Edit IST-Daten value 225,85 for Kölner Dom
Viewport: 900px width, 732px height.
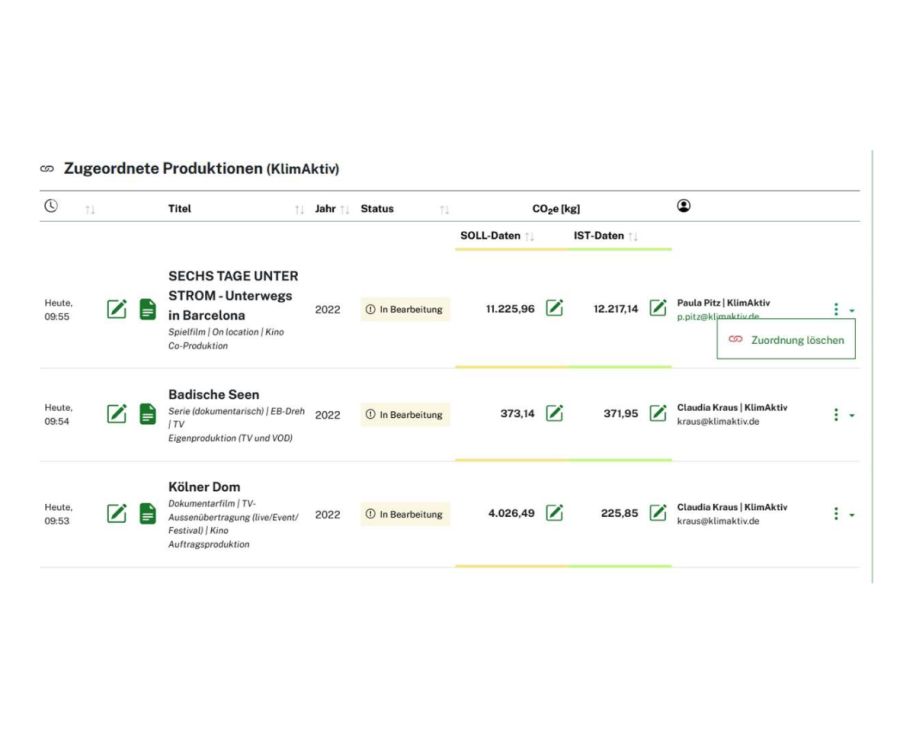pyautogui.click(x=658, y=513)
